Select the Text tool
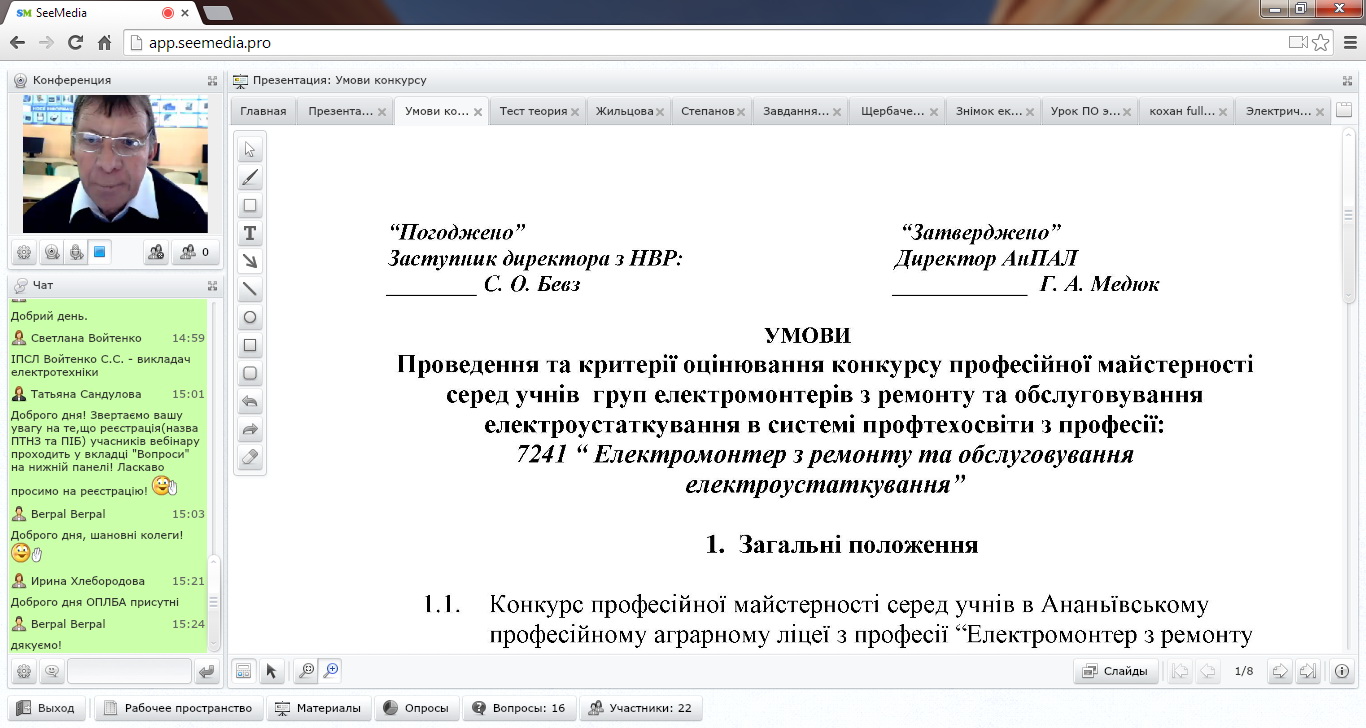The width and height of the screenshot is (1366, 728). pyautogui.click(x=250, y=234)
